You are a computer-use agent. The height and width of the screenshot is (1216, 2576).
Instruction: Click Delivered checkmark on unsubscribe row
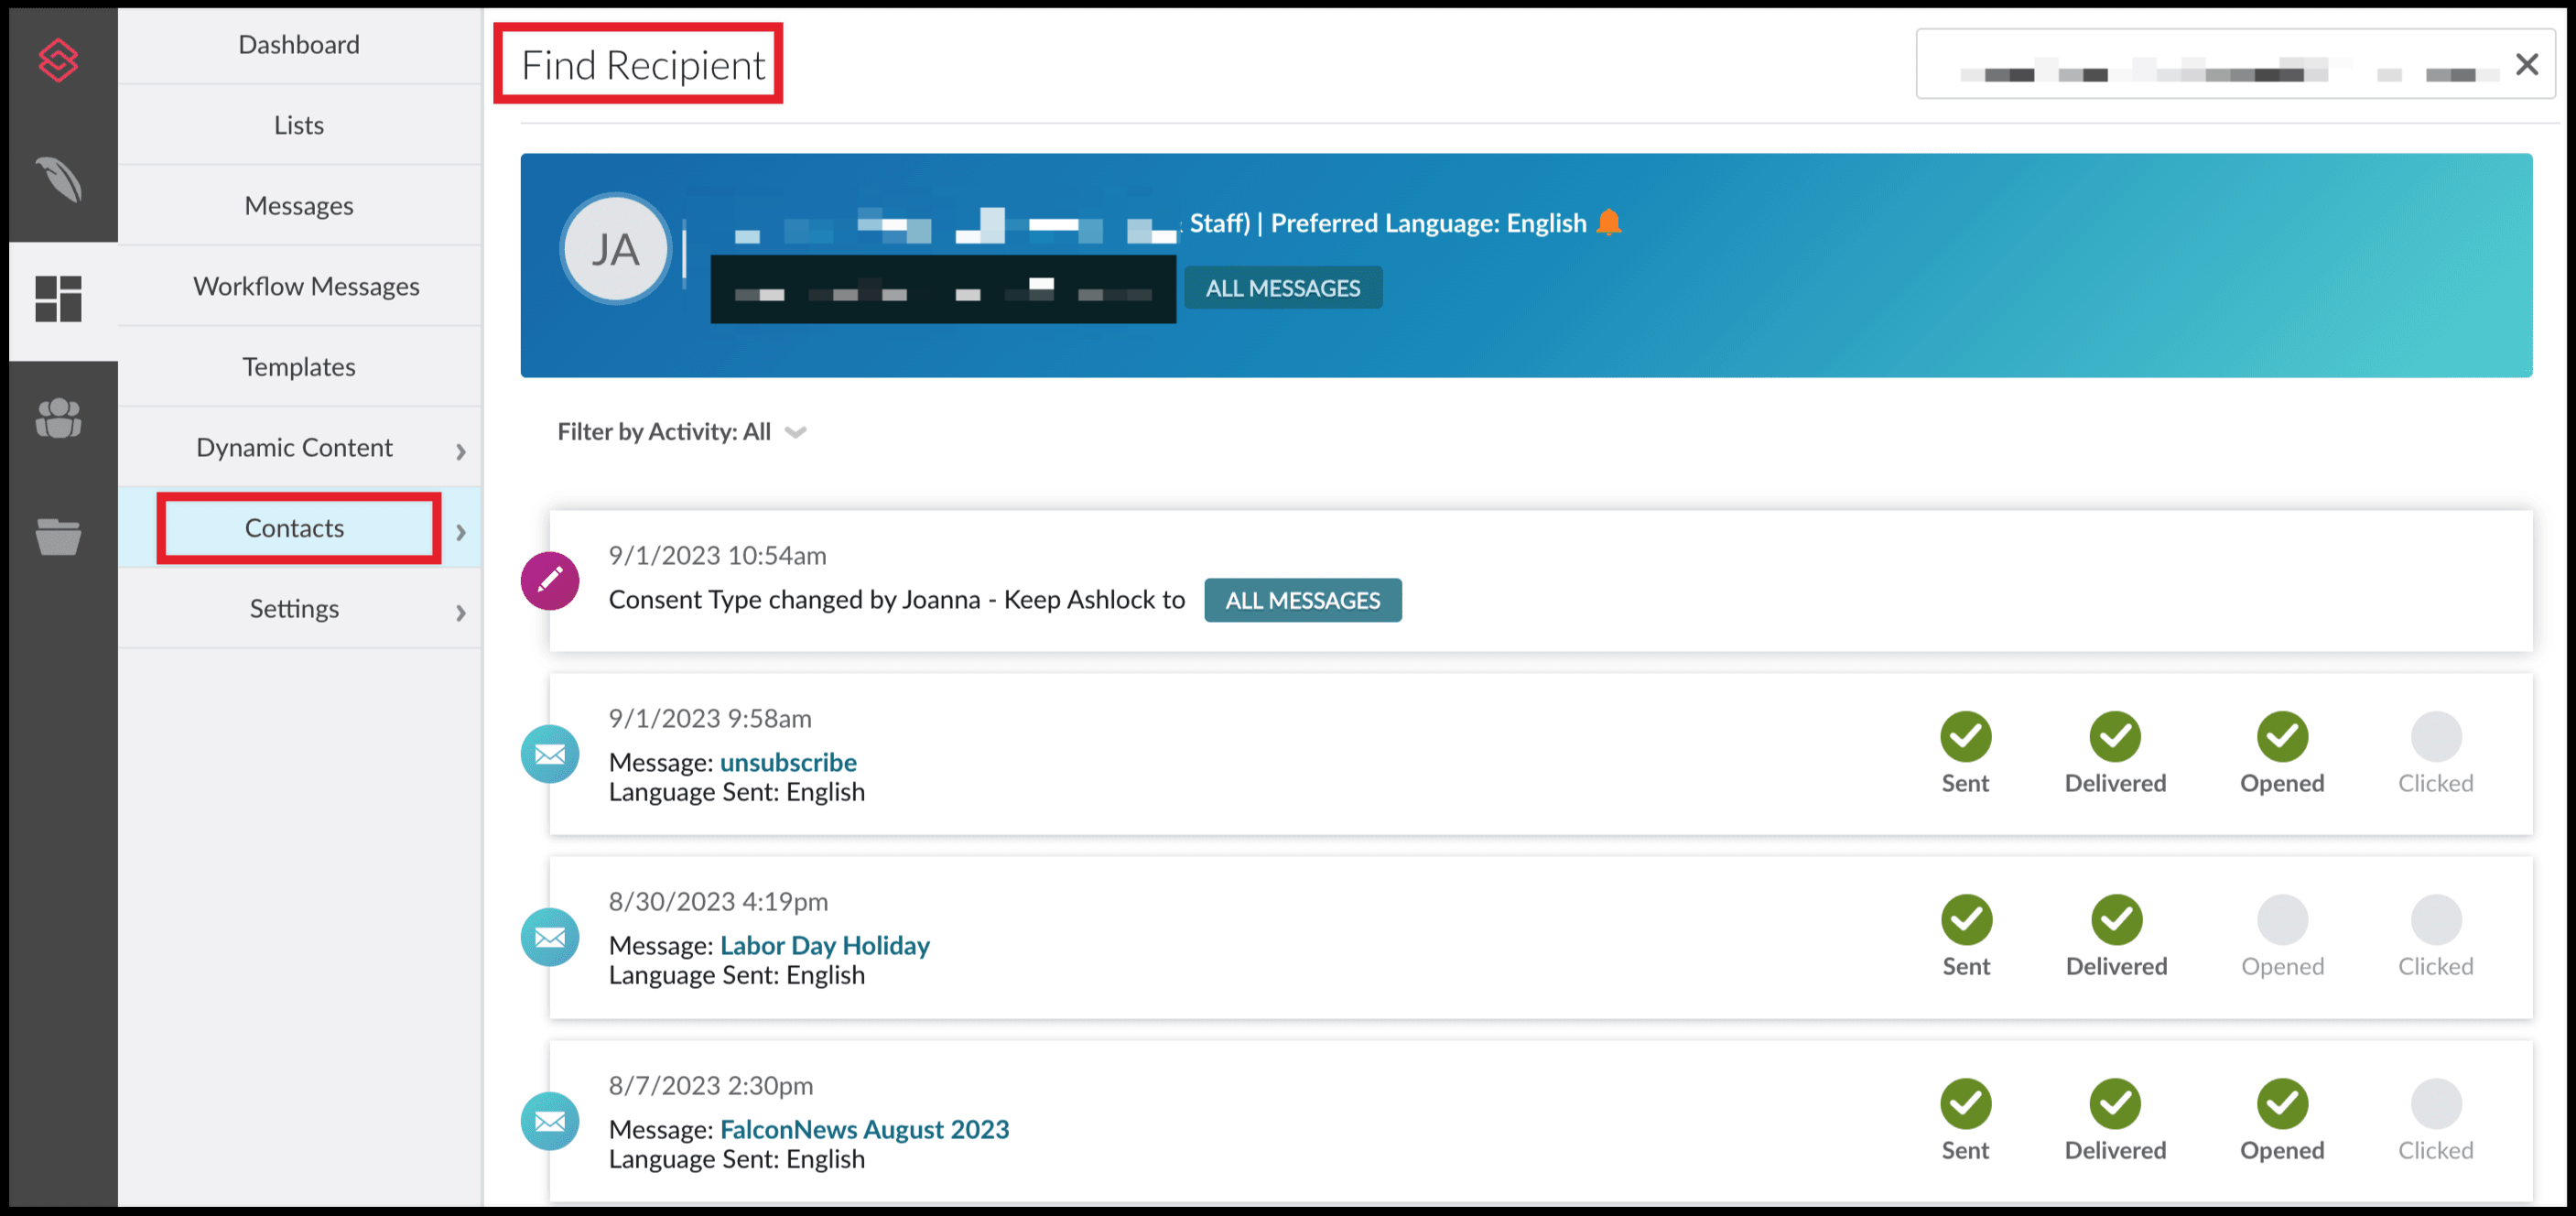coord(2115,737)
